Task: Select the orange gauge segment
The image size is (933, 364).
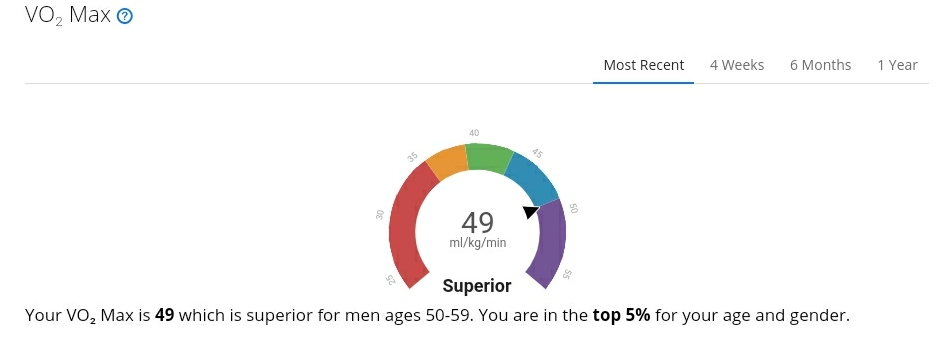Action: [447, 161]
